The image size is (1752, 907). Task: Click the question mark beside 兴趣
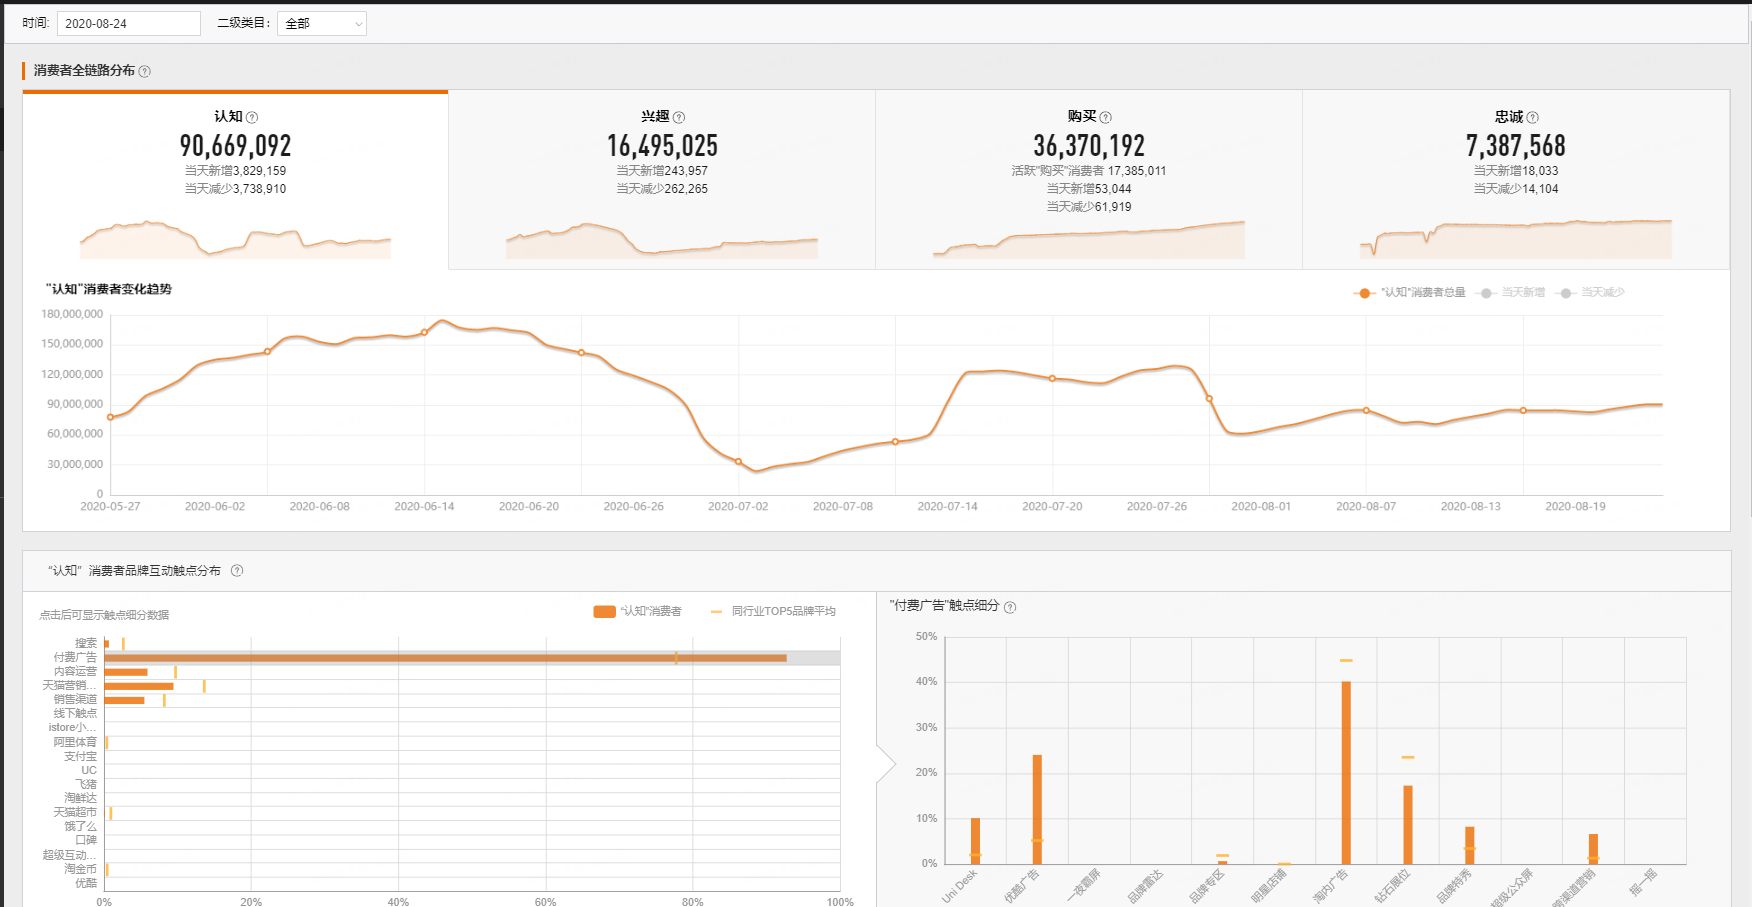click(x=679, y=117)
